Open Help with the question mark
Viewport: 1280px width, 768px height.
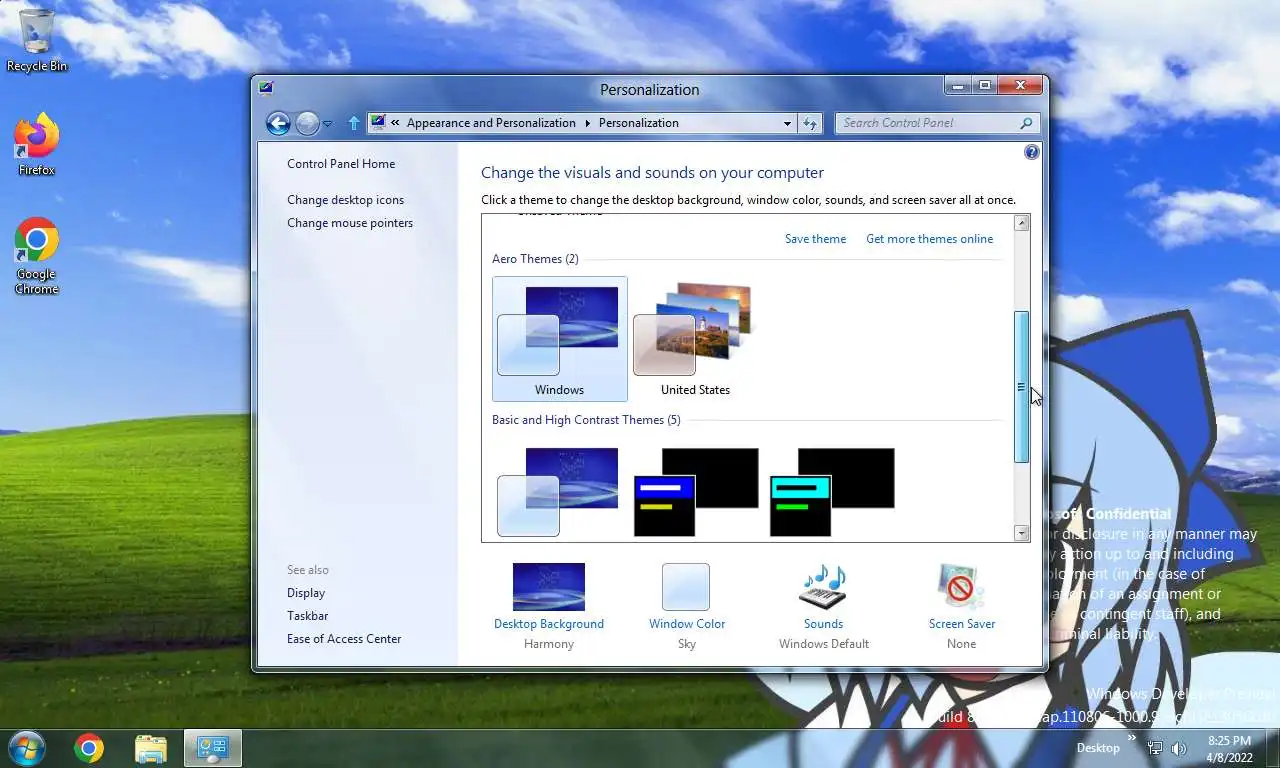(x=1032, y=152)
